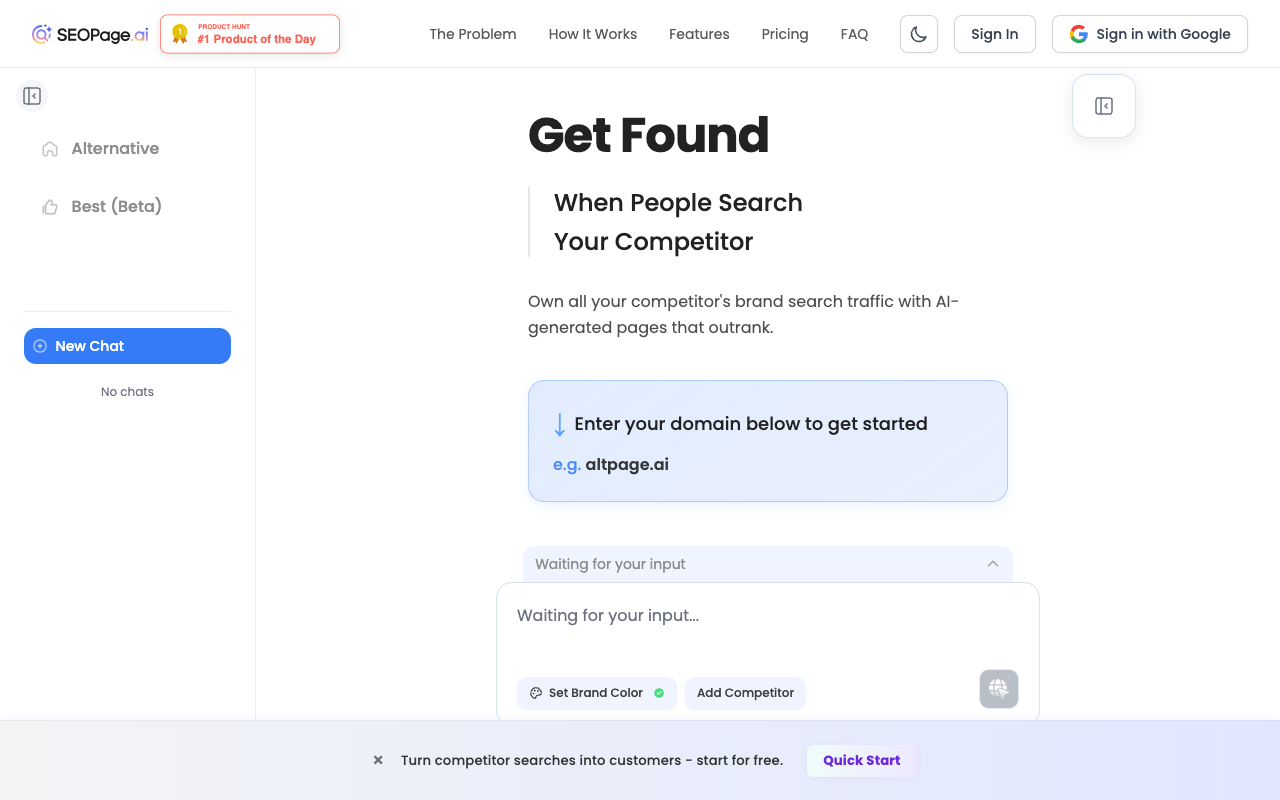This screenshot has height=800, width=1280.
Task: Sign in with Google
Action: point(1149,33)
